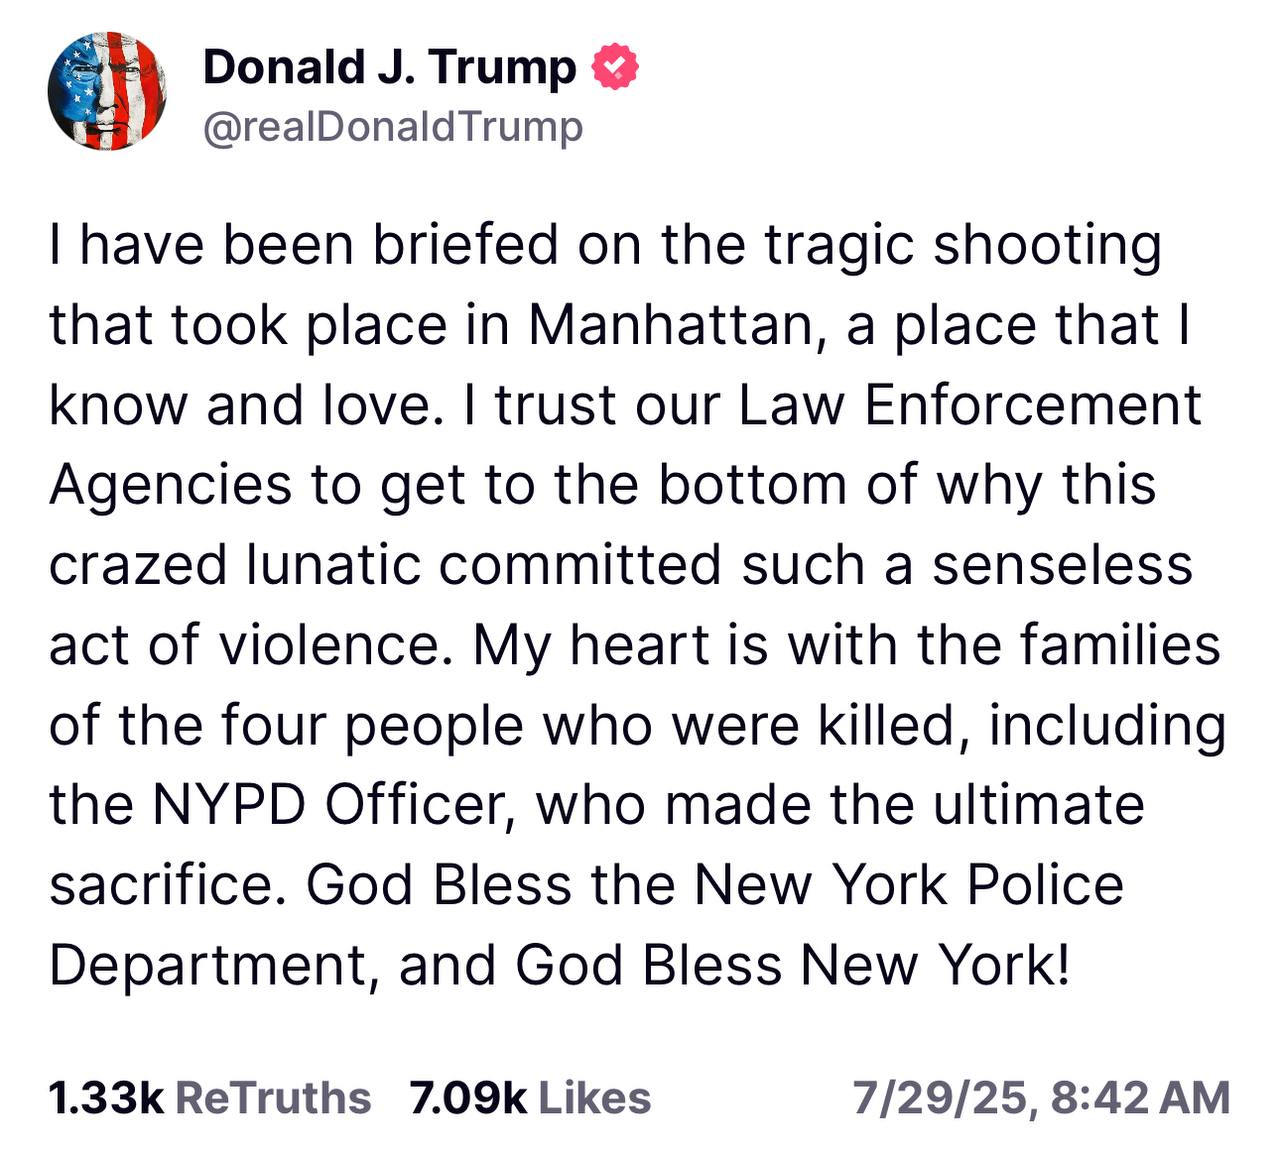Open the @realDonaldTrump handle link

point(393,128)
